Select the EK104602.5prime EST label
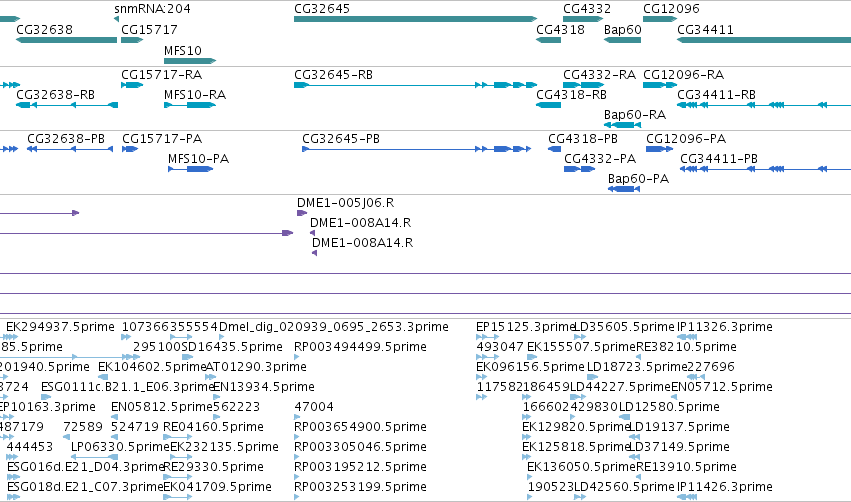The height and width of the screenshot is (502, 851). (x=153, y=367)
